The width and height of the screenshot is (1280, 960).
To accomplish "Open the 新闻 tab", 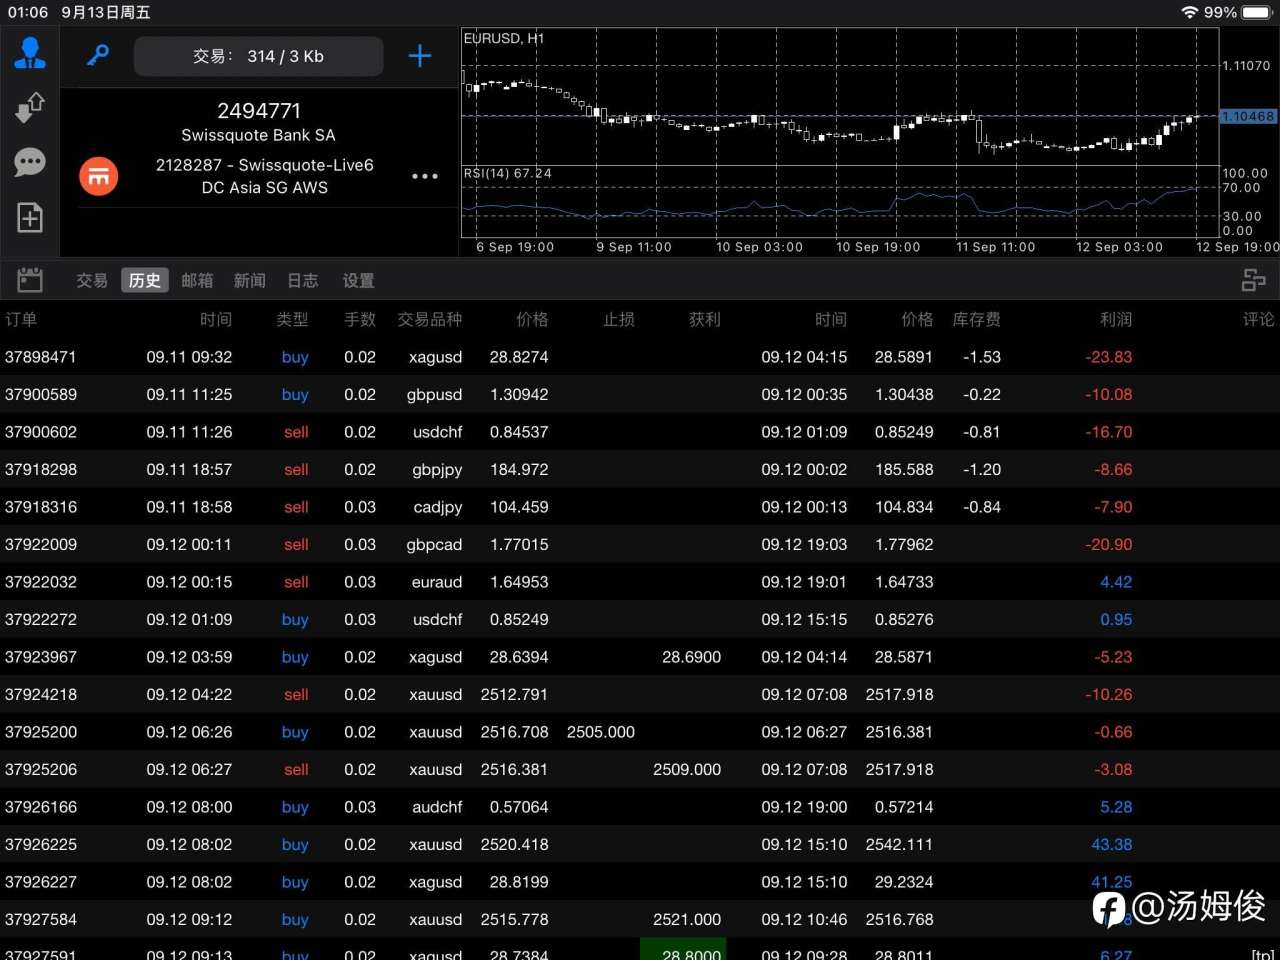I will click(x=250, y=281).
